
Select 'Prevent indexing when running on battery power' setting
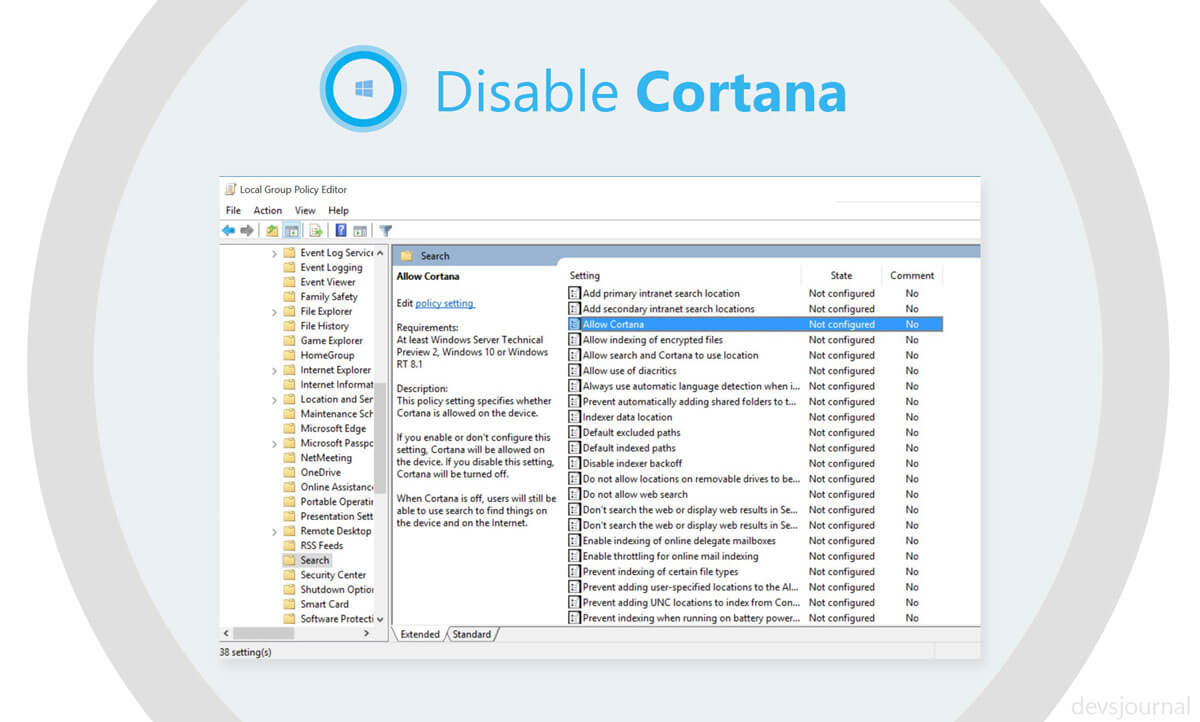tap(691, 618)
